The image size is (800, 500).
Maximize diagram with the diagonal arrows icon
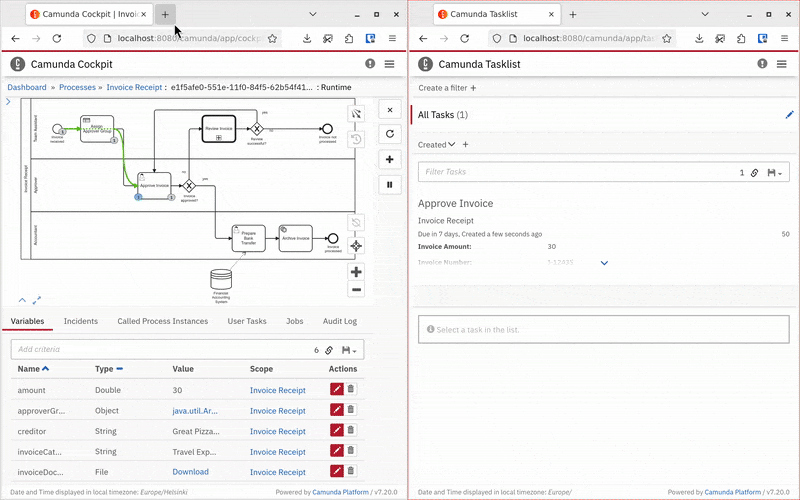(37, 301)
